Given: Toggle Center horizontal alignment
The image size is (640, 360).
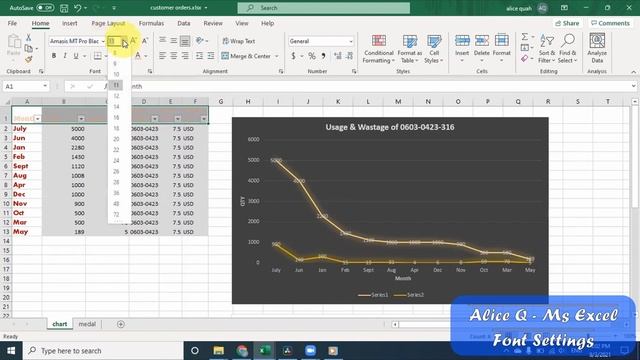Looking at the screenshot, I should click(174, 56).
